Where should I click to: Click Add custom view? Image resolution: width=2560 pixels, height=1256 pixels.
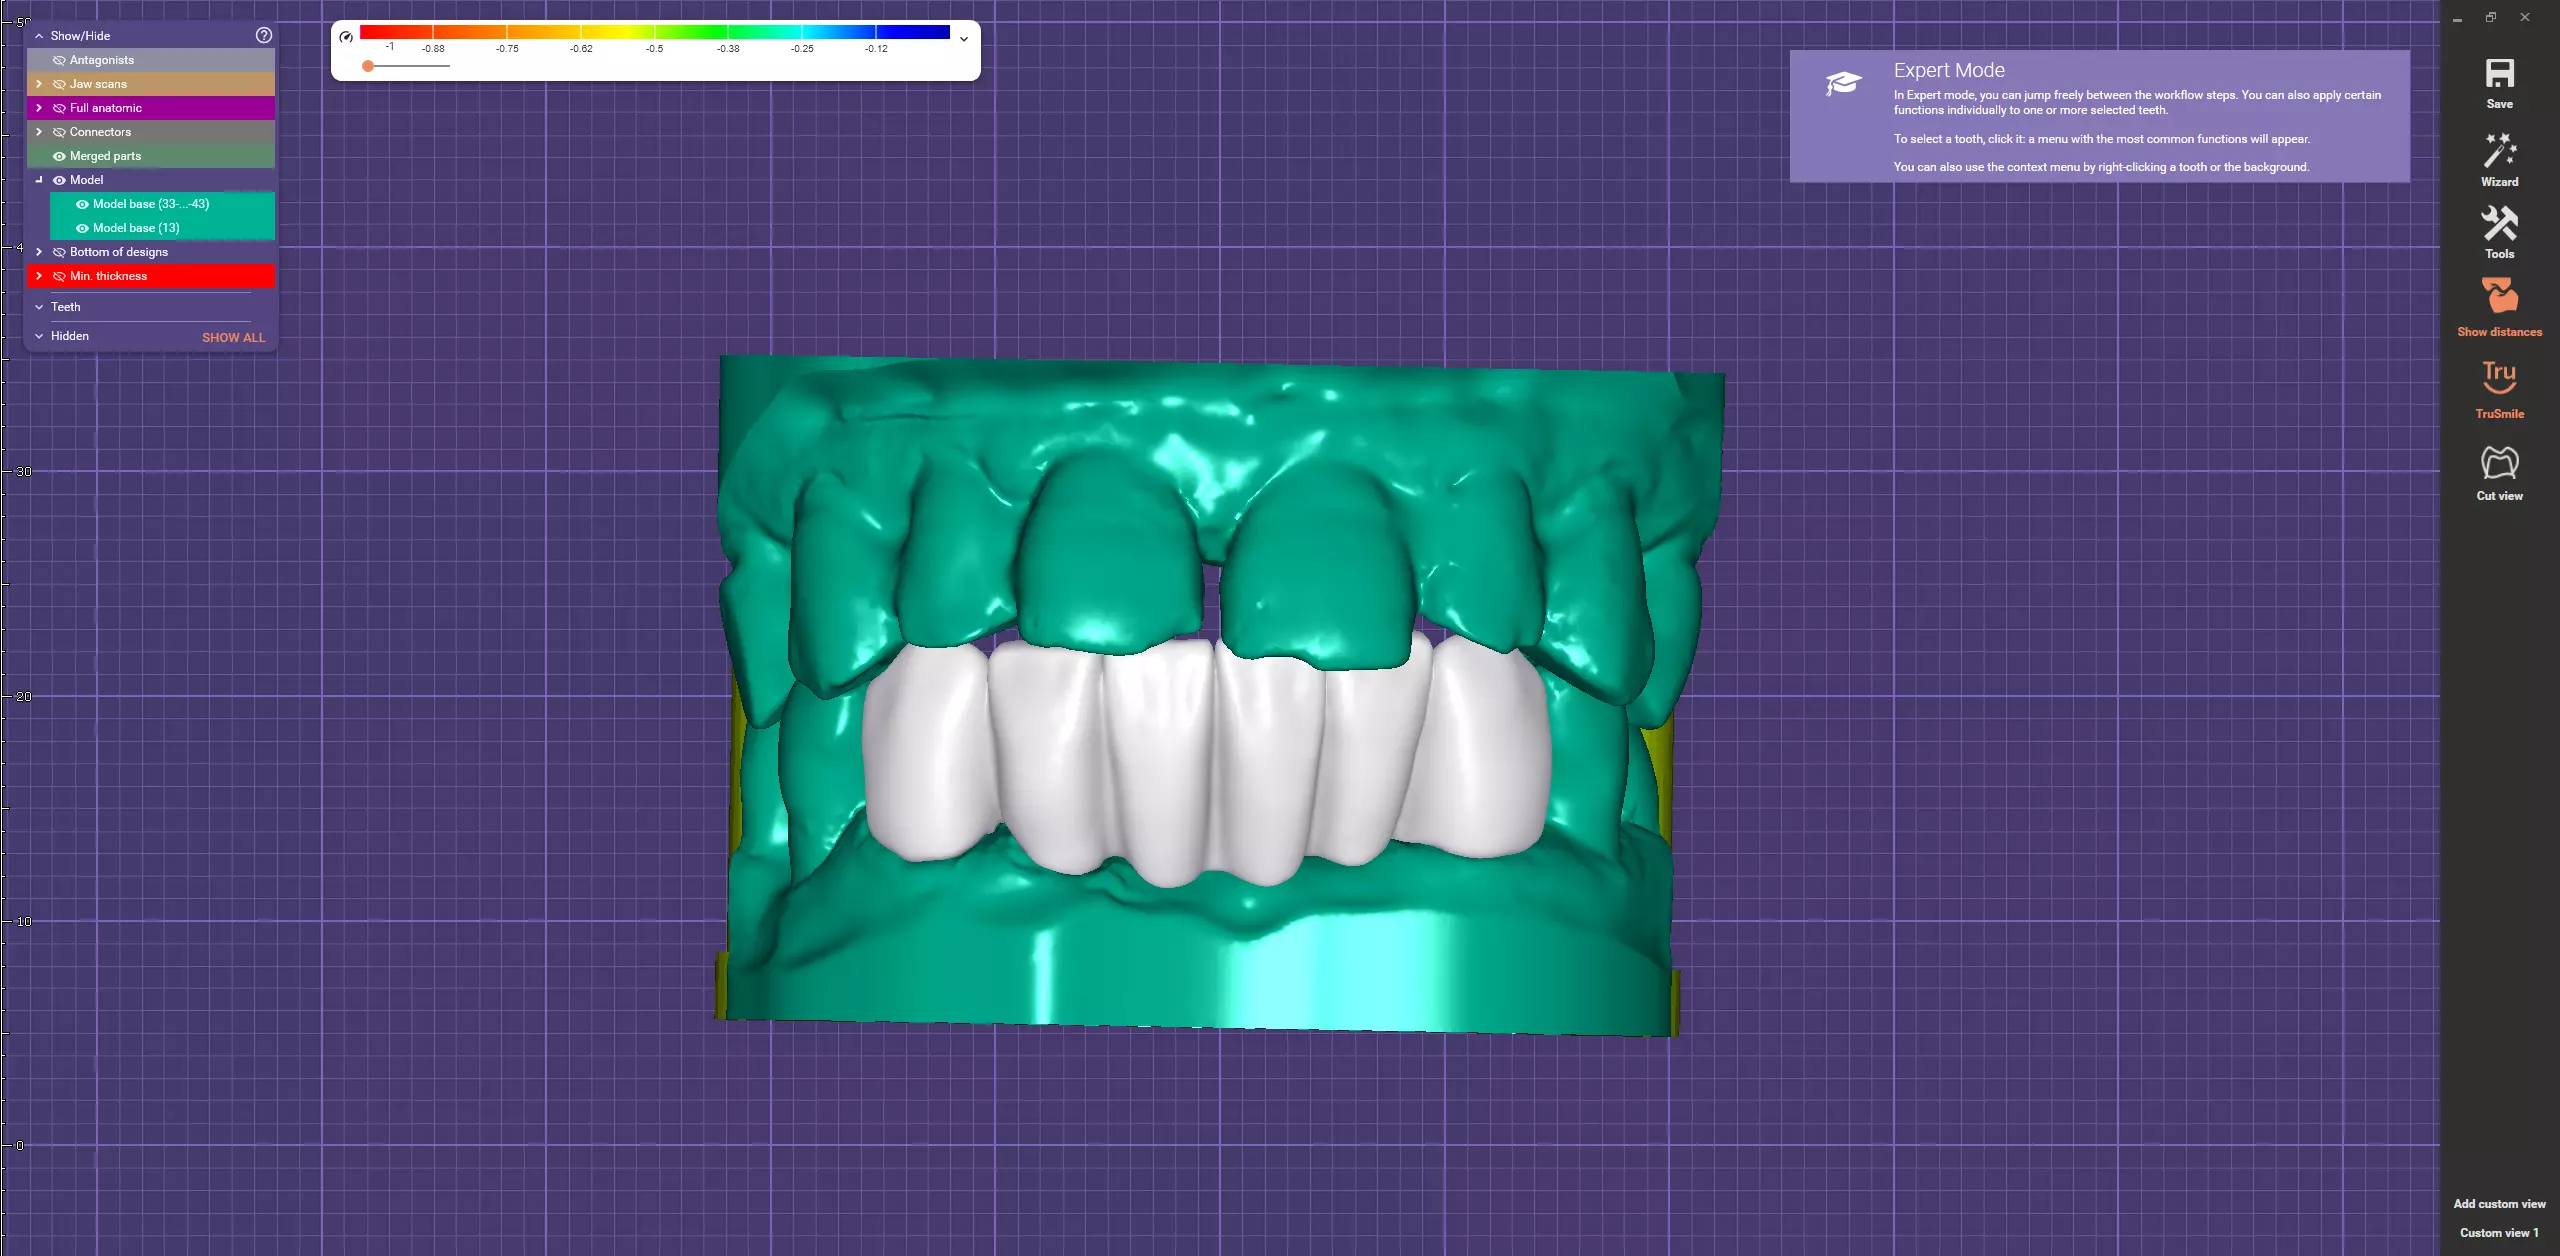pos(2499,1204)
